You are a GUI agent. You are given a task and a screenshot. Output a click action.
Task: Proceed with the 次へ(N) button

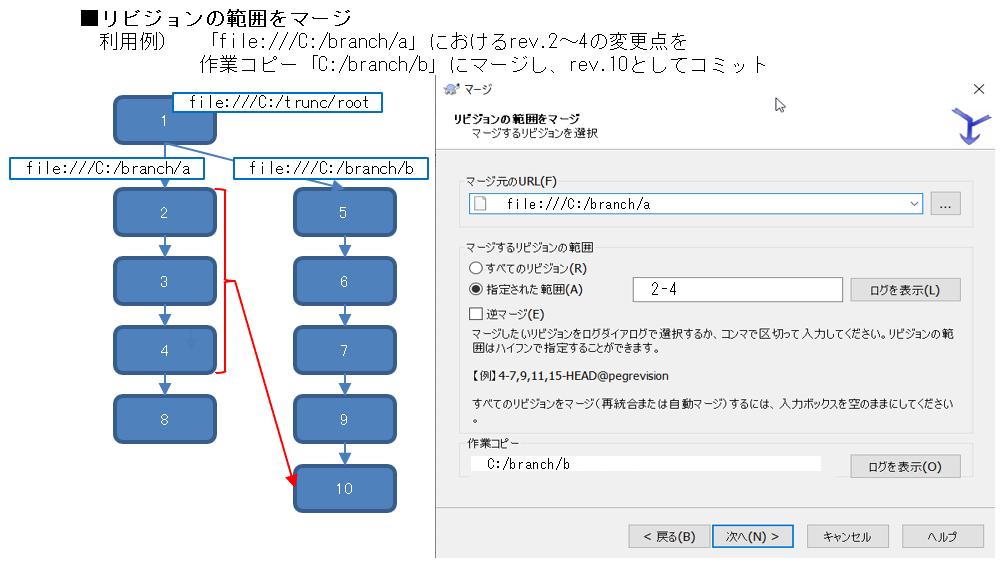pyautogui.click(x=752, y=537)
